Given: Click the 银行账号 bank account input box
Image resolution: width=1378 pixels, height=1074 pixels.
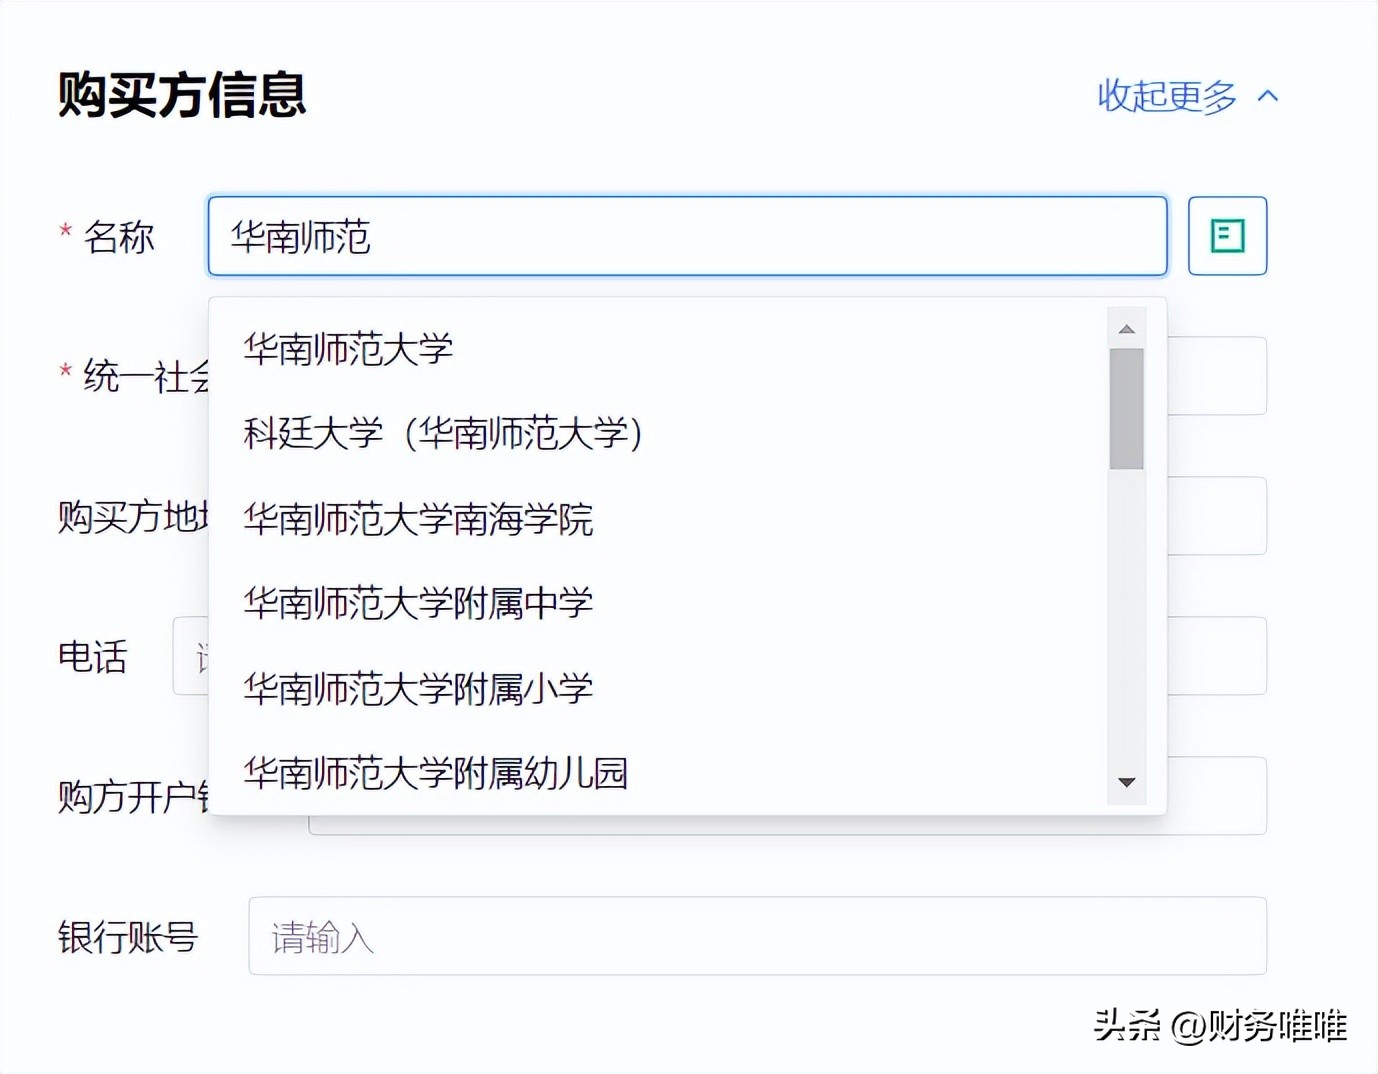Looking at the screenshot, I should (757, 937).
